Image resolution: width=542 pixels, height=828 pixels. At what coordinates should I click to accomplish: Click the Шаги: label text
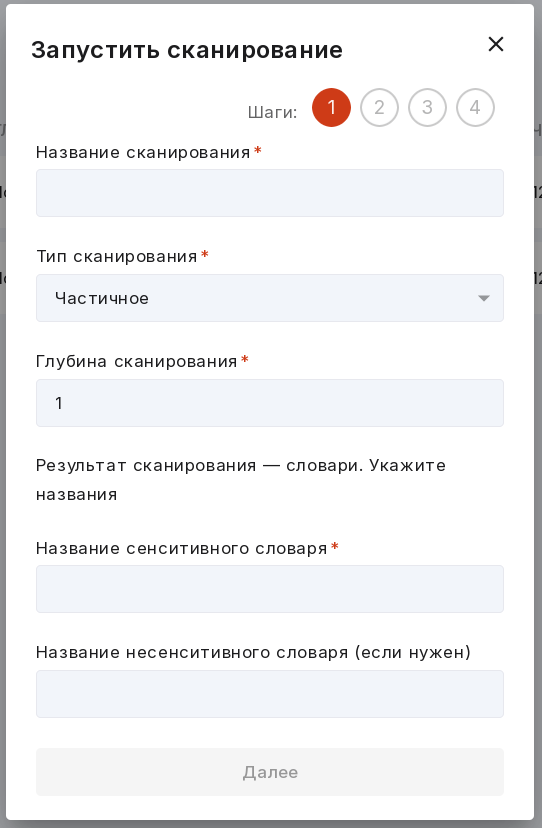tap(273, 112)
